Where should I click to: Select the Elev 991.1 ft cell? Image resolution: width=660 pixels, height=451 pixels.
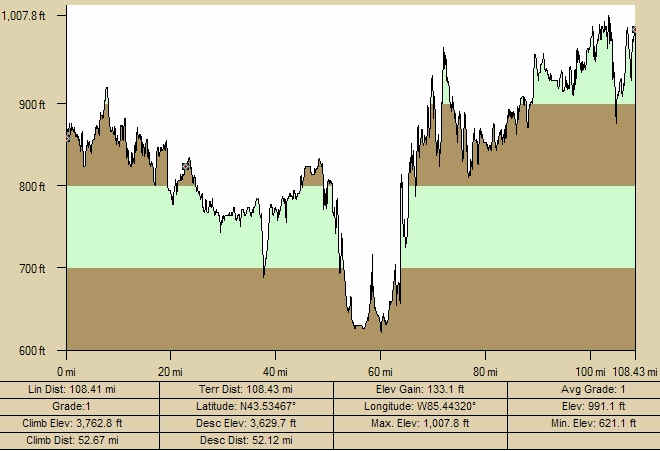click(x=583, y=406)
